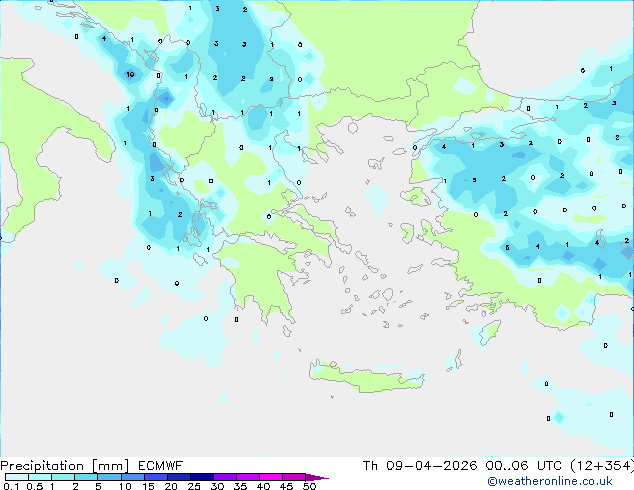
Task: Click the '0.1' legend scale label
Action: 11,486
